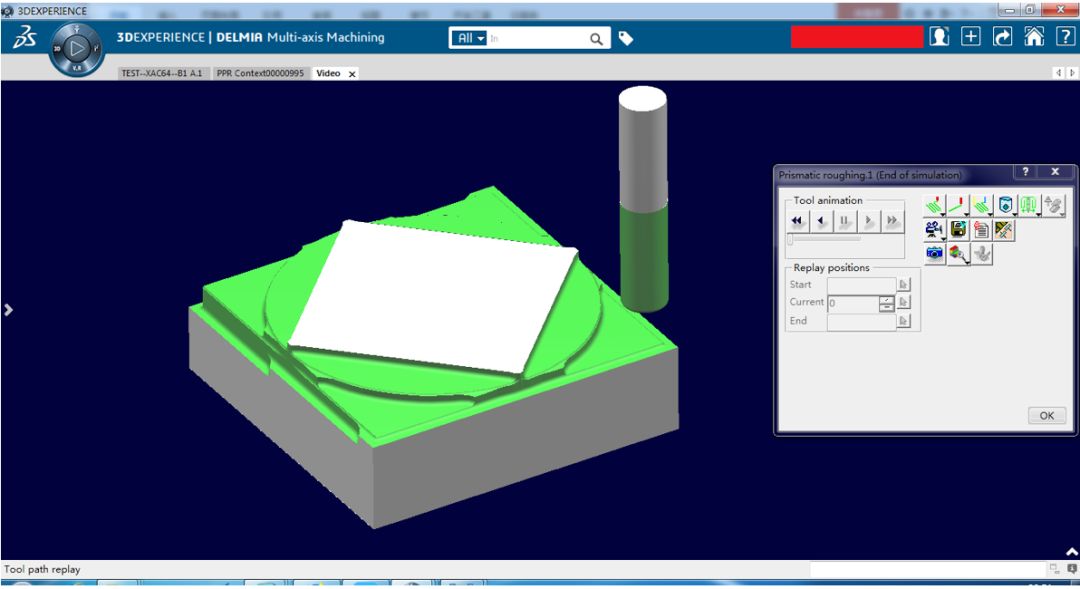Open the top bar help icon
This screenshot has height=589, width=1080.
(1065, 37)
